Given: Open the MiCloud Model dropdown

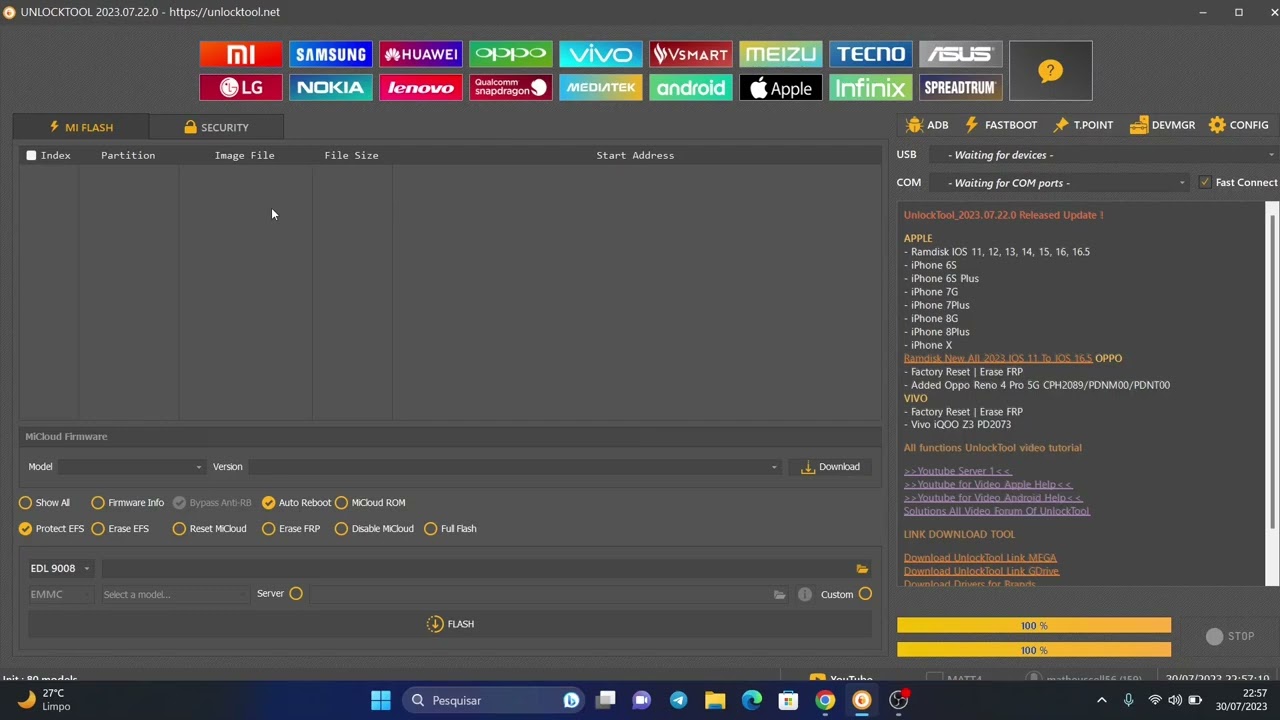Looking at the screenshot, I should [130, 467].
